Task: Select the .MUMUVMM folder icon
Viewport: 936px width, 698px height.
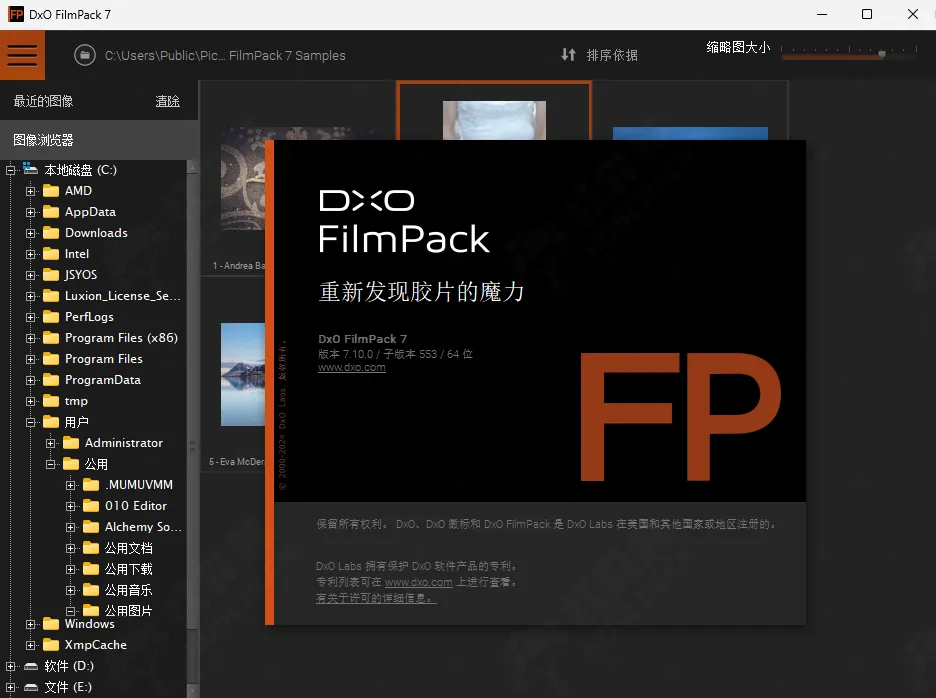Action: [91, 485]
